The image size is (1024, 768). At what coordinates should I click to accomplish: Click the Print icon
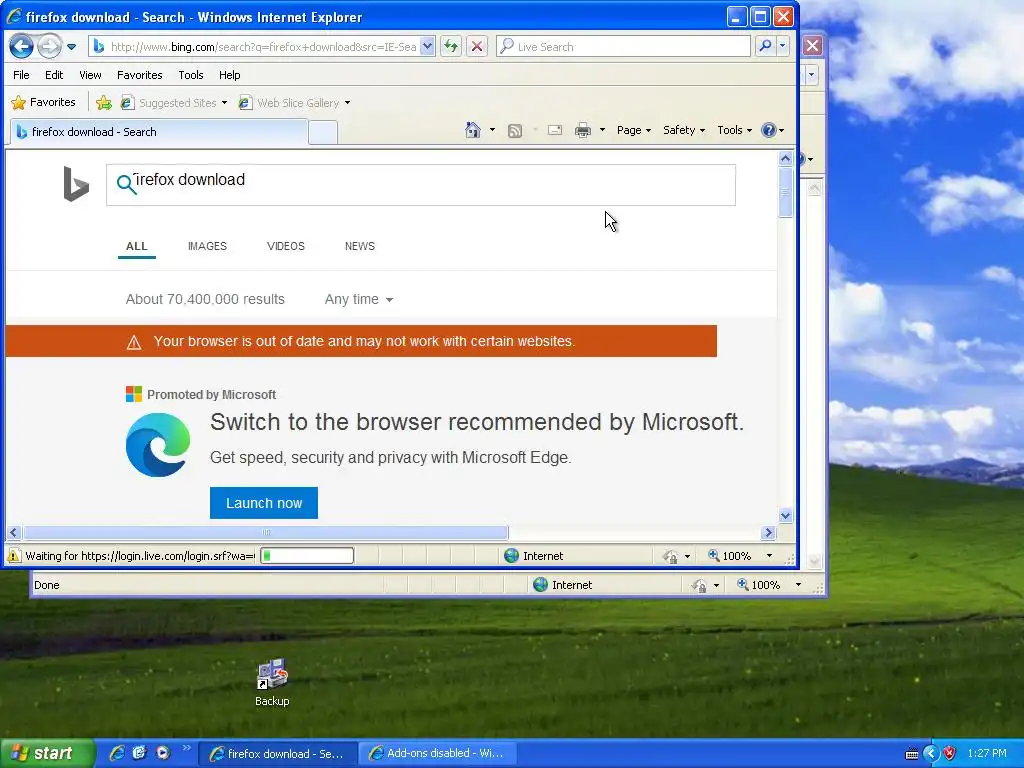point(583,131)
